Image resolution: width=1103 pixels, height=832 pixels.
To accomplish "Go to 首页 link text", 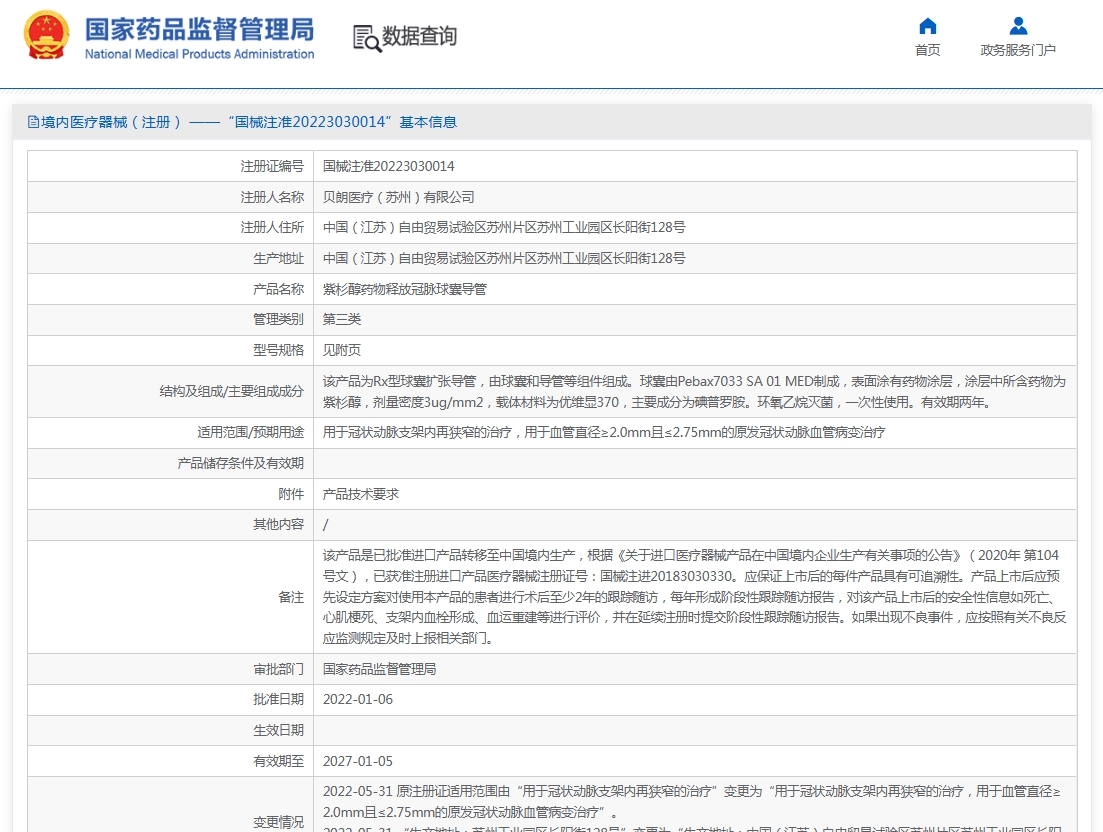I will point(927,50).
